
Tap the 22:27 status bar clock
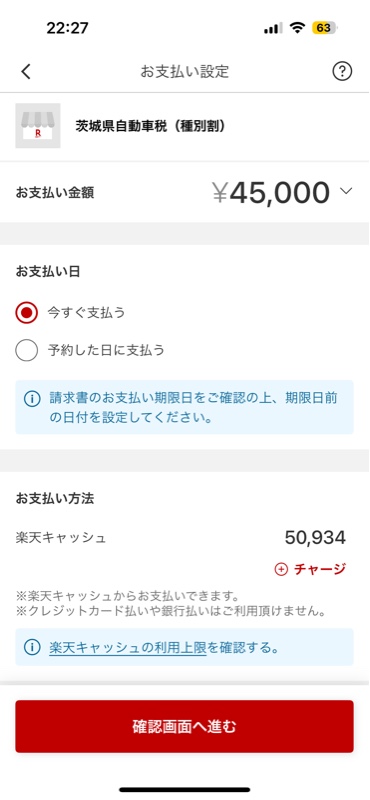(67, 28)
